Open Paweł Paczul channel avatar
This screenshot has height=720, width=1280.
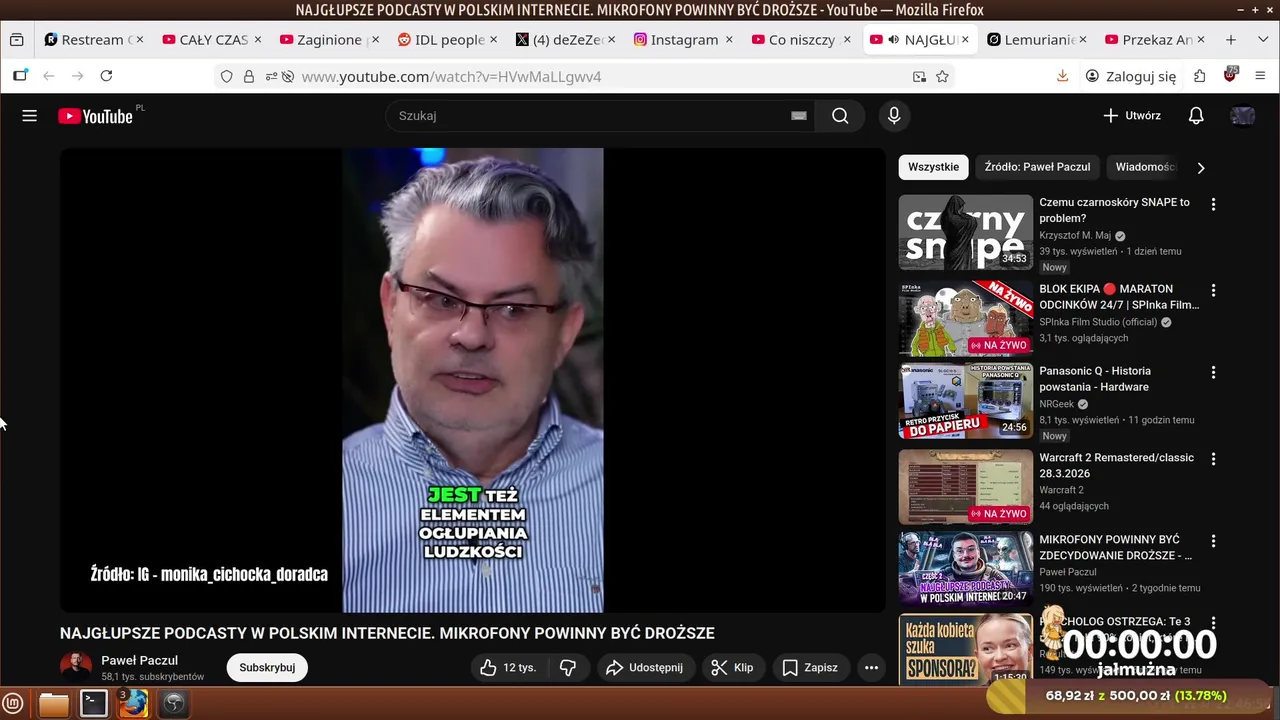[76, 667]
